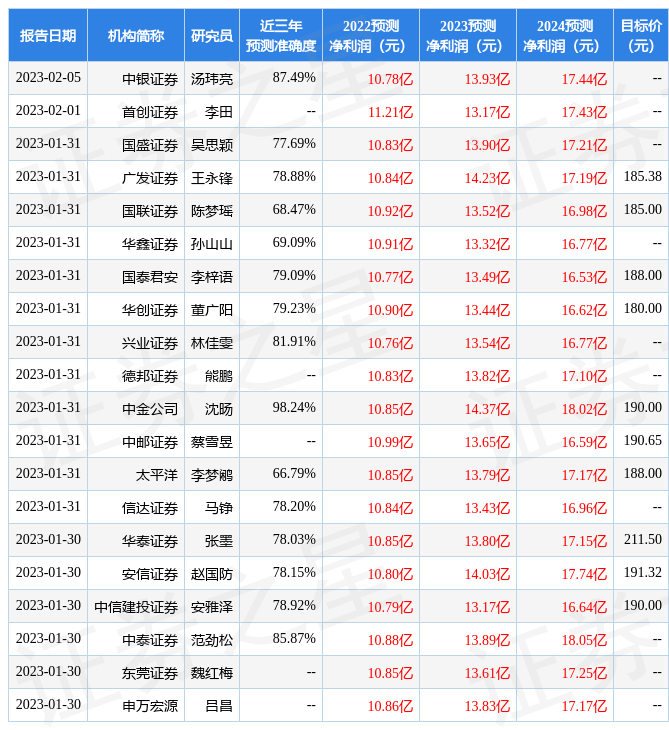Screen dimensions: 669x730
Task: Click the 16.53亿 forecast value
Action: [x=584, y=277]
